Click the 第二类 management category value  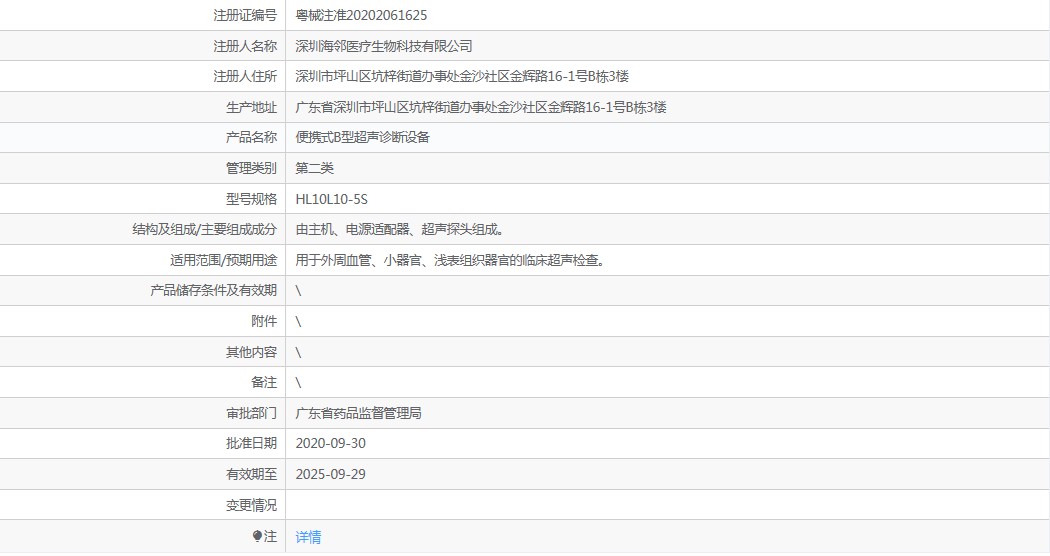tap(315, 168)
